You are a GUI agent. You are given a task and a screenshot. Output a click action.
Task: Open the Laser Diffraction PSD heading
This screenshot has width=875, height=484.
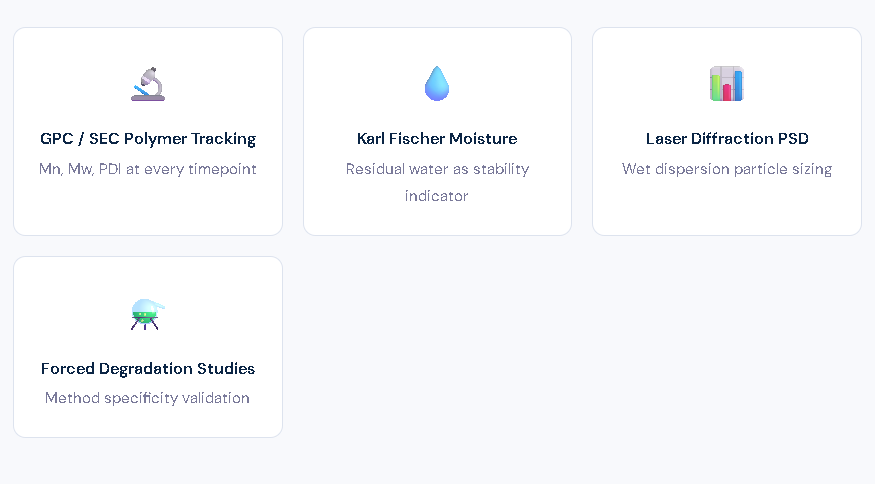pos(727,139)
